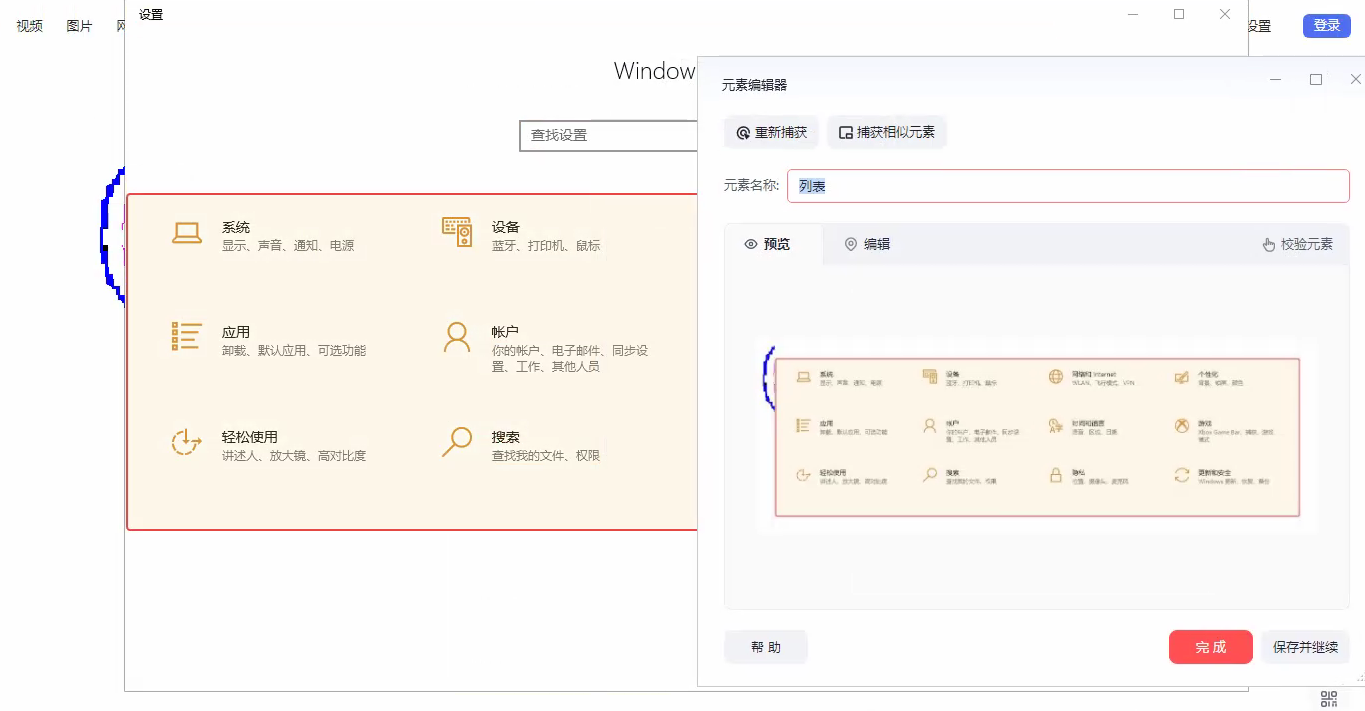Click the 校验元素 button

pyautogui.click(x=1298, y=244)
